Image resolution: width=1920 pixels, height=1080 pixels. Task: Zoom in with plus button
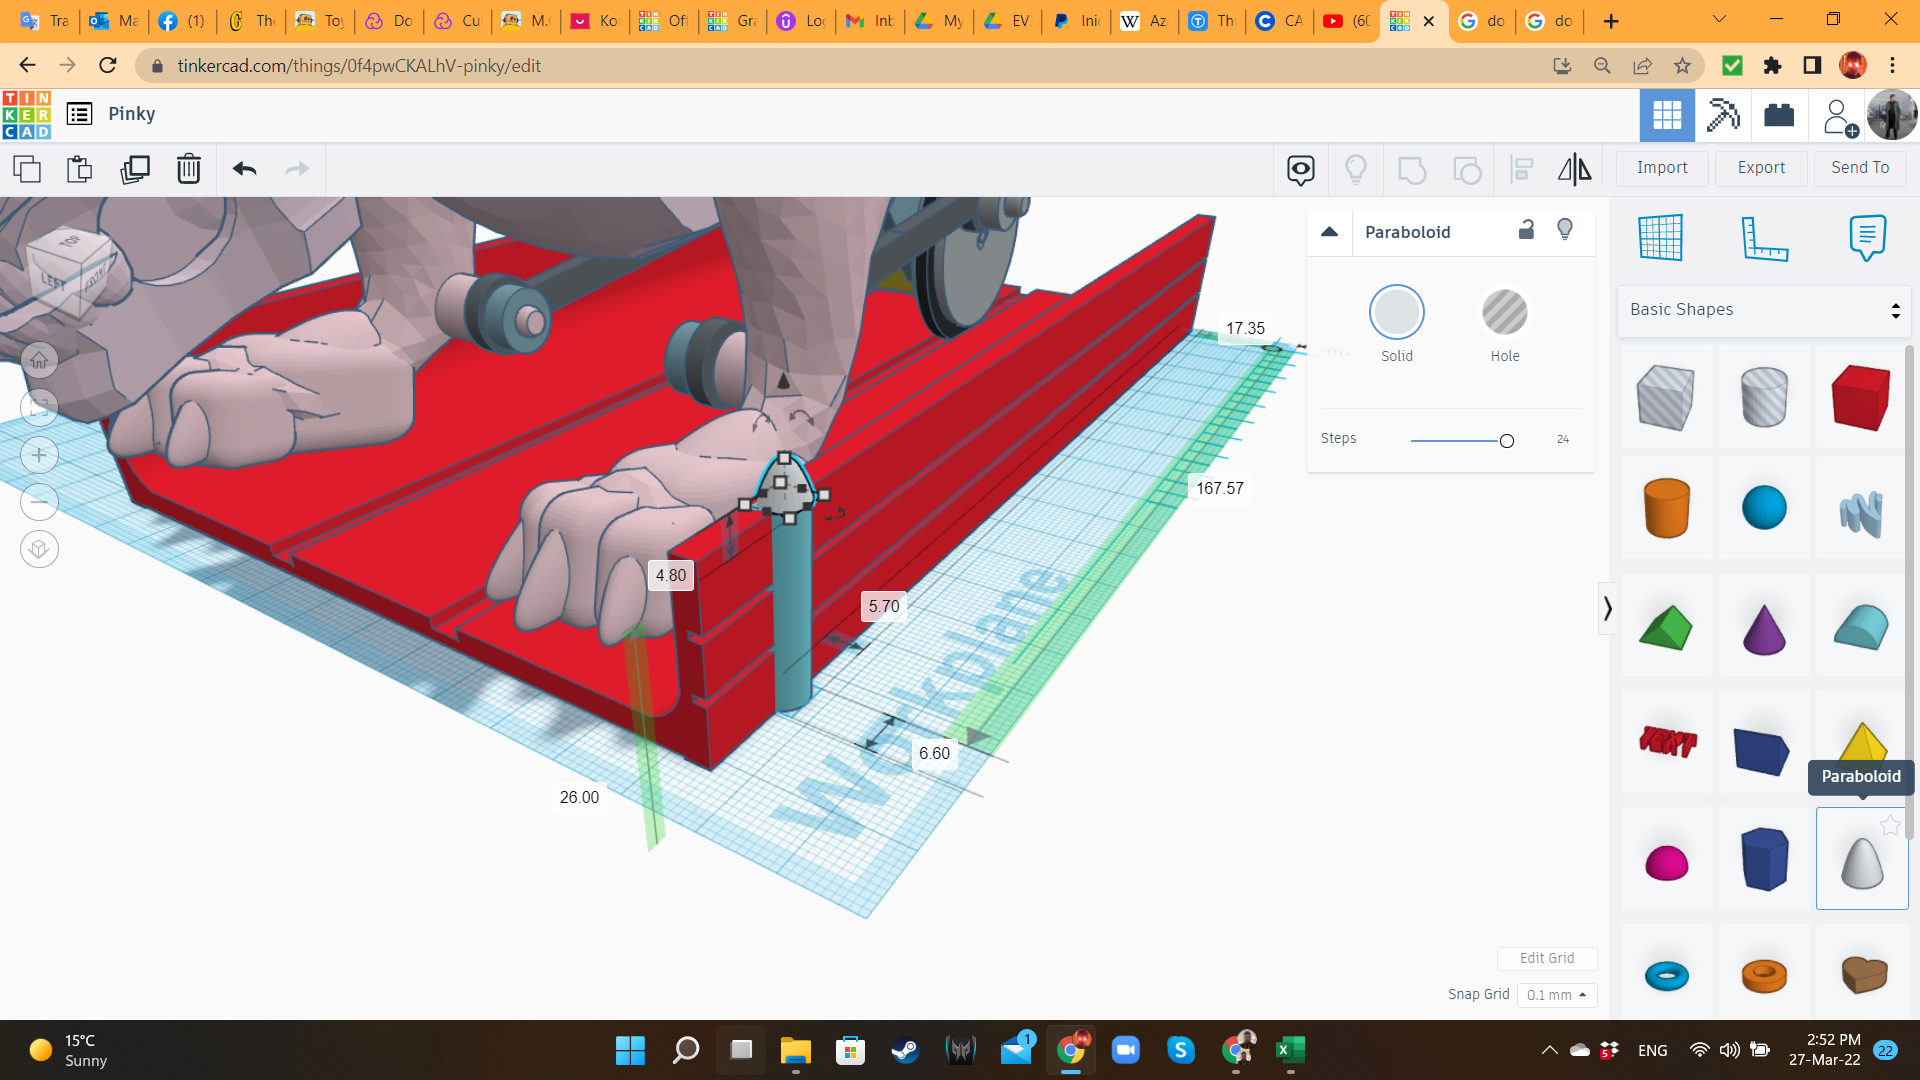point(39,455)
